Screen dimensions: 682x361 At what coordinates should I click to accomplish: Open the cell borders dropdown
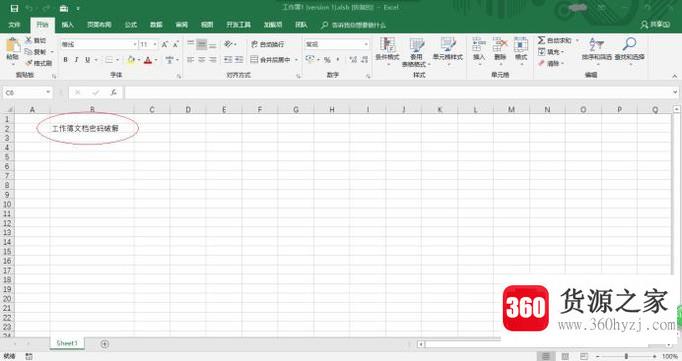point(117,60)
